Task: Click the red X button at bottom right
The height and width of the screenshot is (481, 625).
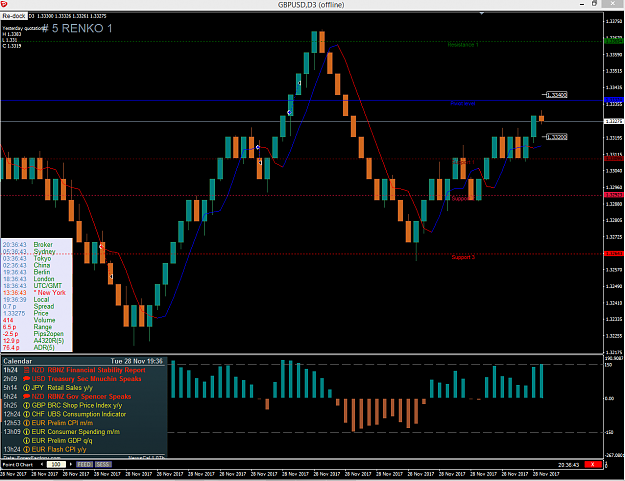Action: pos(593,464)
